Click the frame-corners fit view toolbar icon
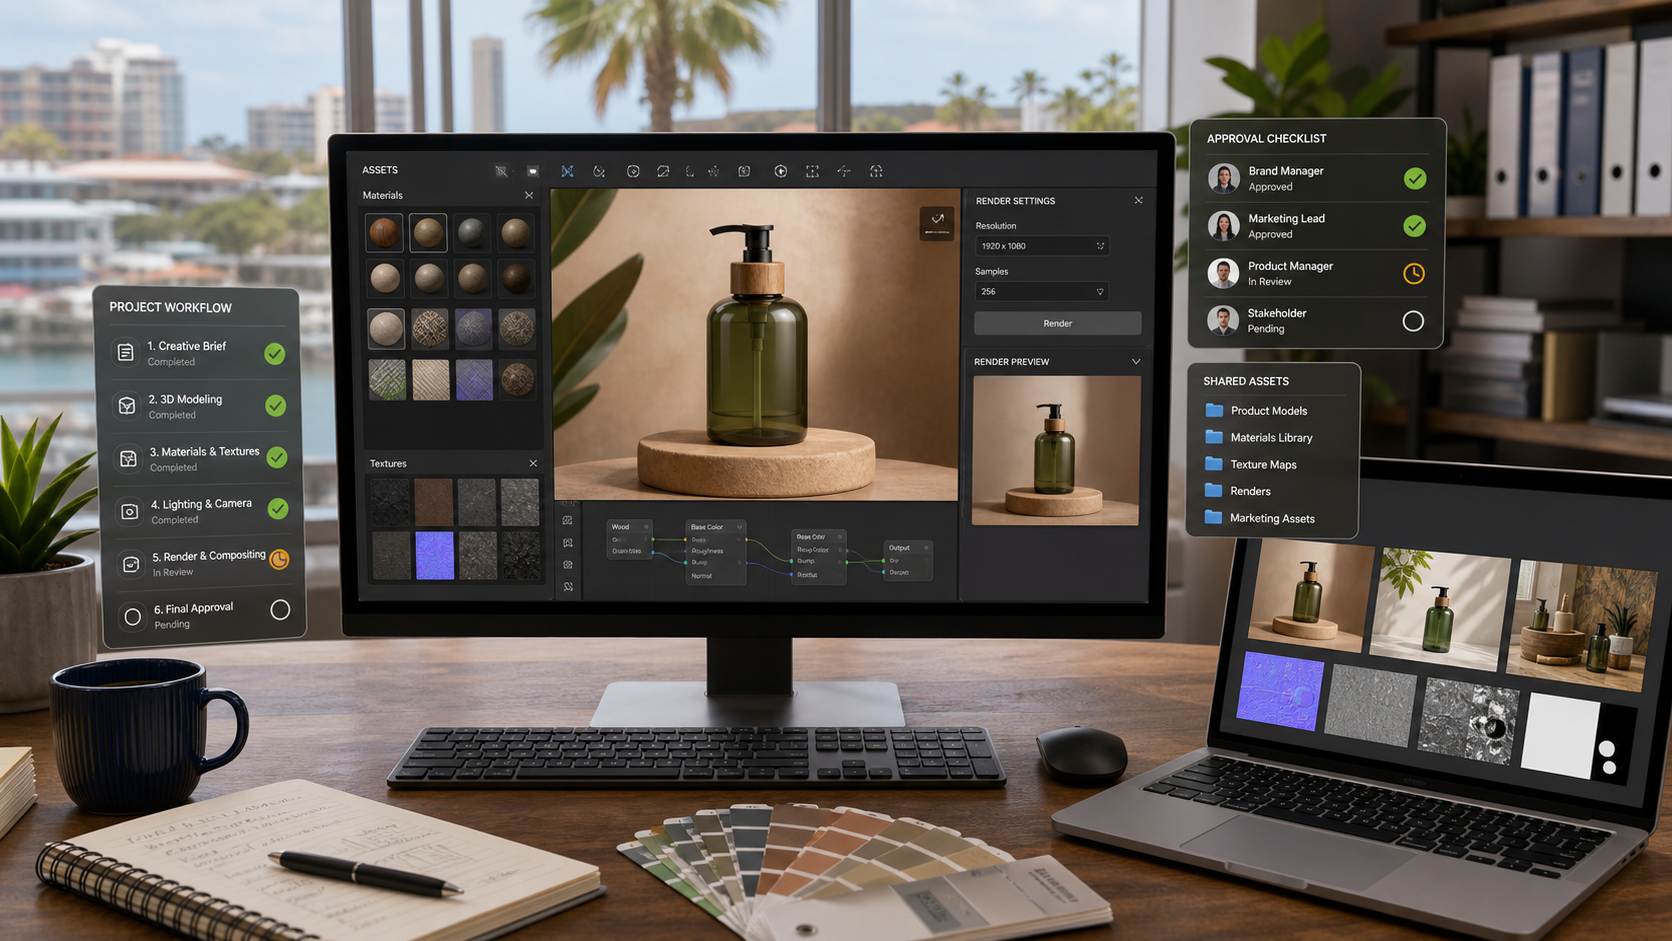The height and width of the screenshot is (941, 1672). [x=812, y=171]
